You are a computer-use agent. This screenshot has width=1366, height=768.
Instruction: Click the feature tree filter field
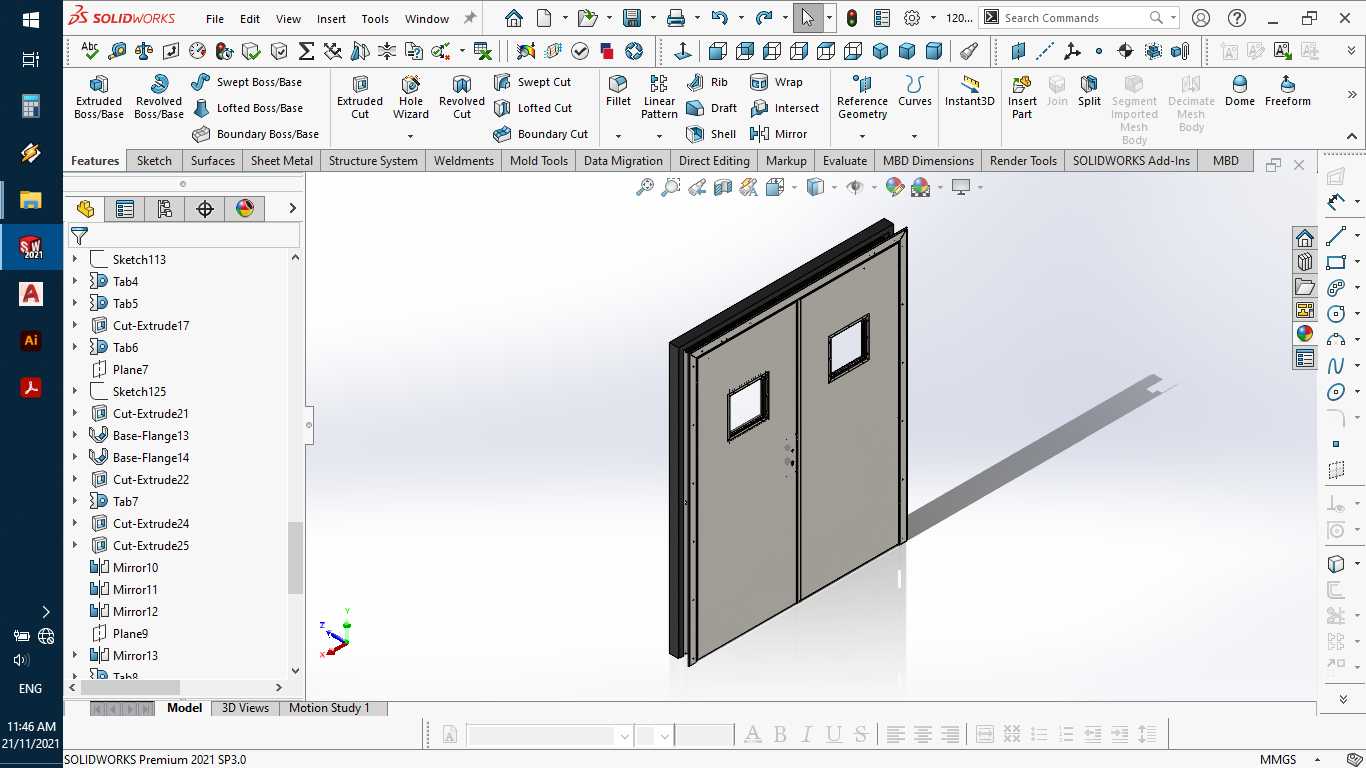pos(184,235)
